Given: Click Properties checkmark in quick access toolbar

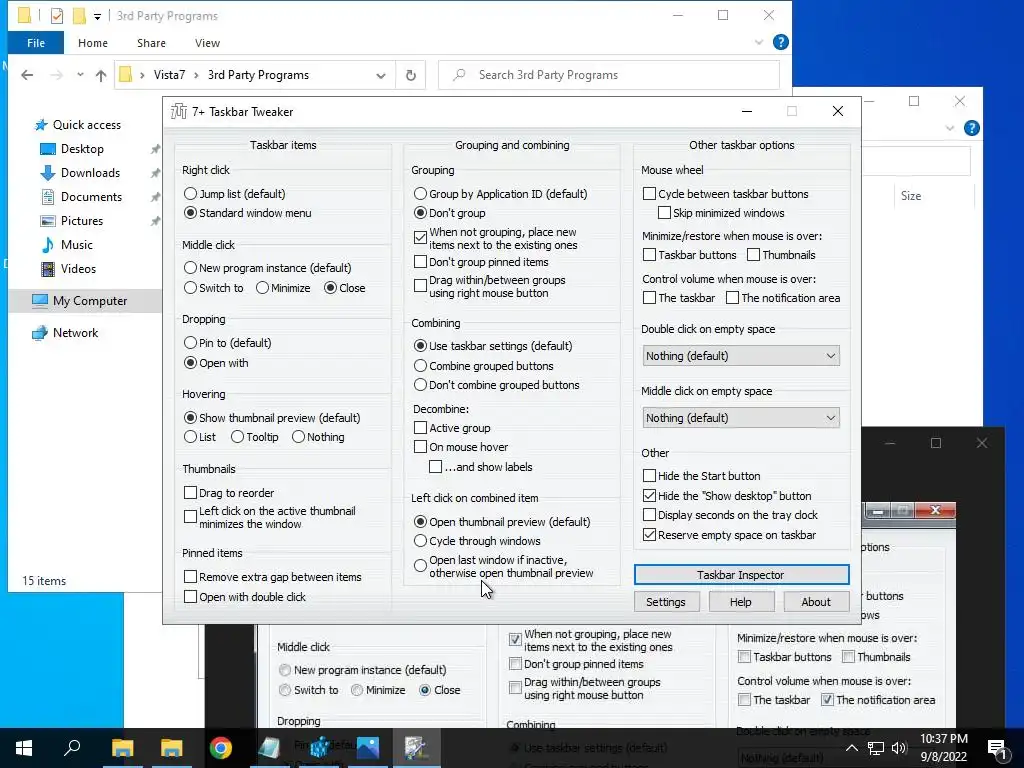Looking at the screenshot, I should [x=57, y=16].
